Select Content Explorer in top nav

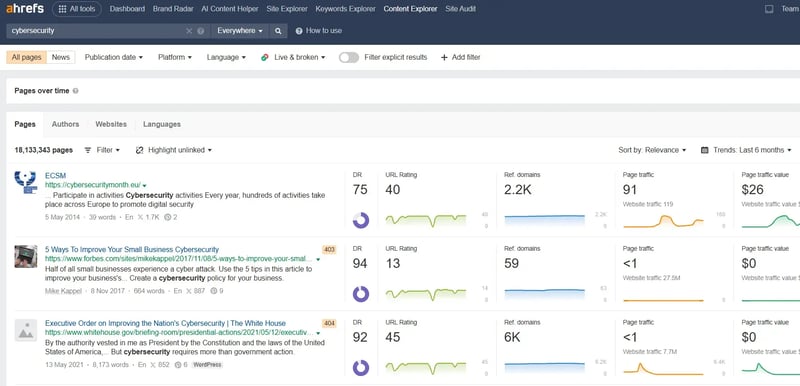point(410,9)
